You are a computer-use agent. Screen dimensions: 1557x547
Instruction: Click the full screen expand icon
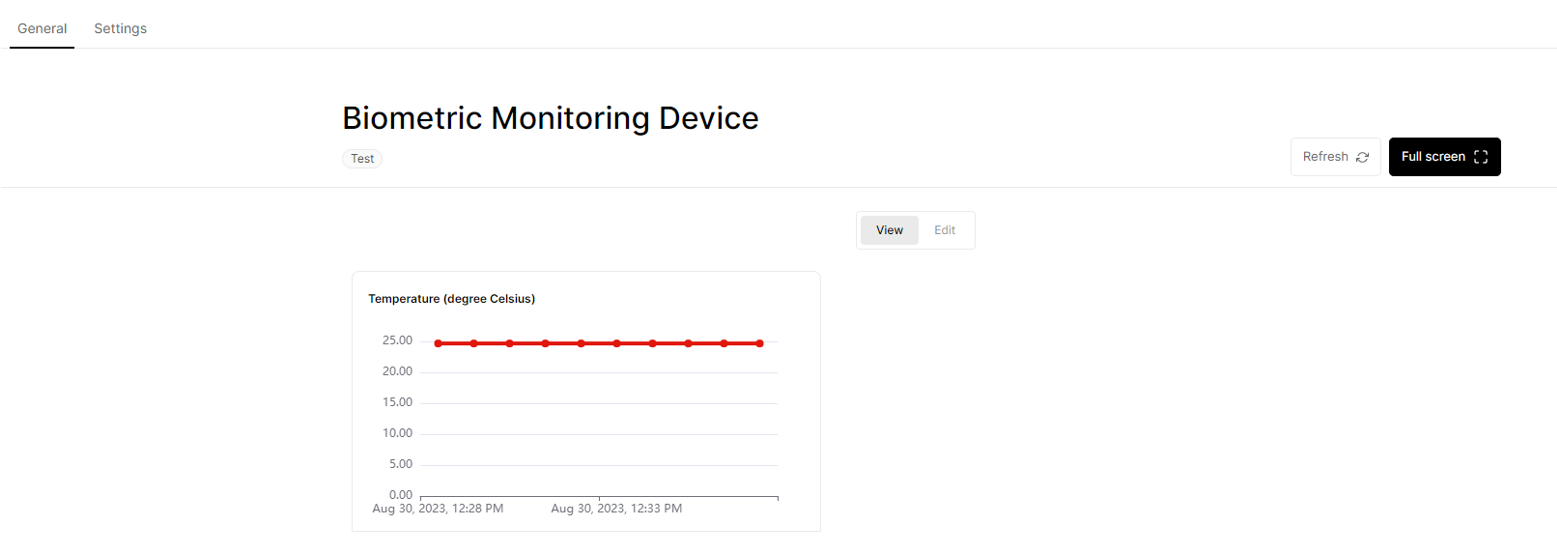1481,157
